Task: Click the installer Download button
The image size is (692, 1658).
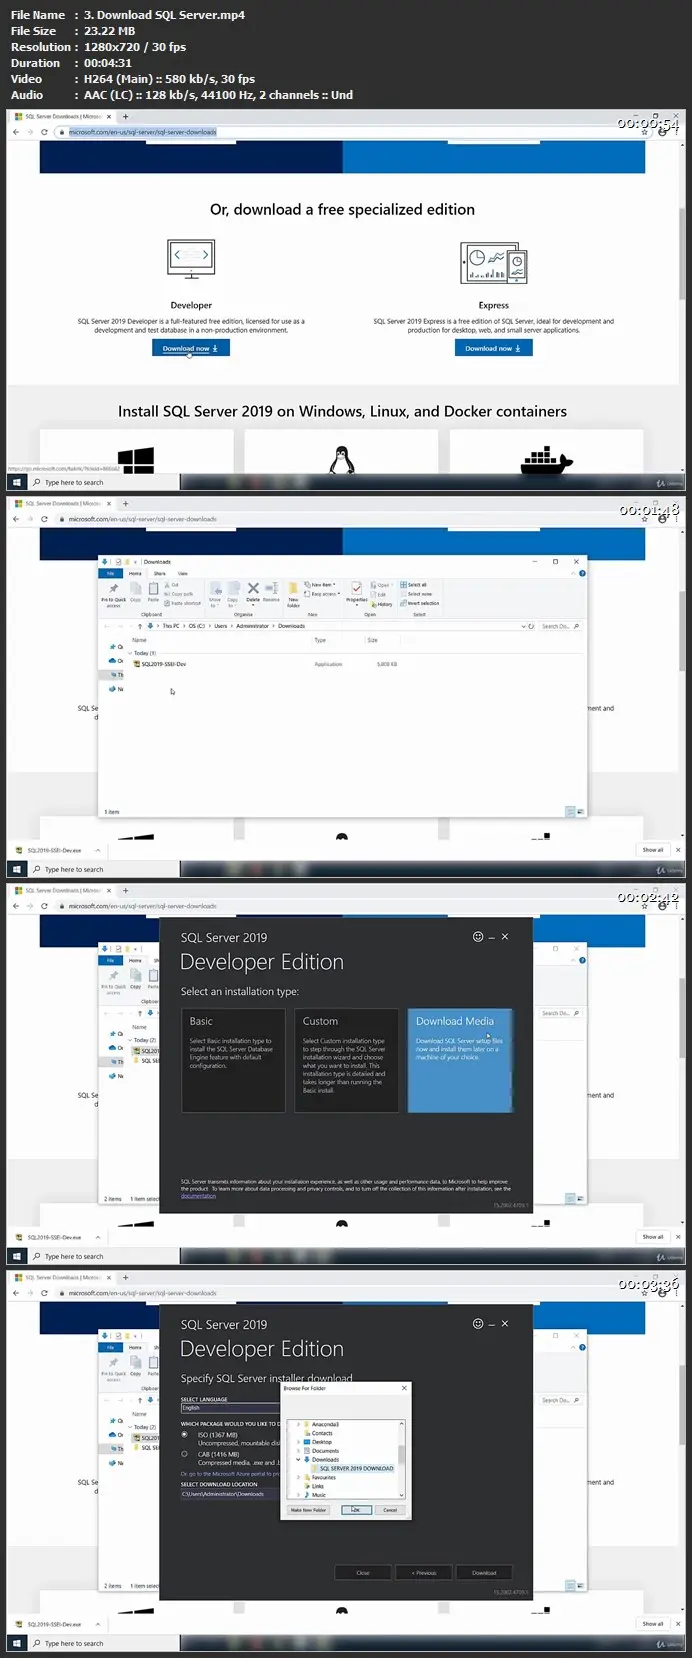Action: 484,1572
